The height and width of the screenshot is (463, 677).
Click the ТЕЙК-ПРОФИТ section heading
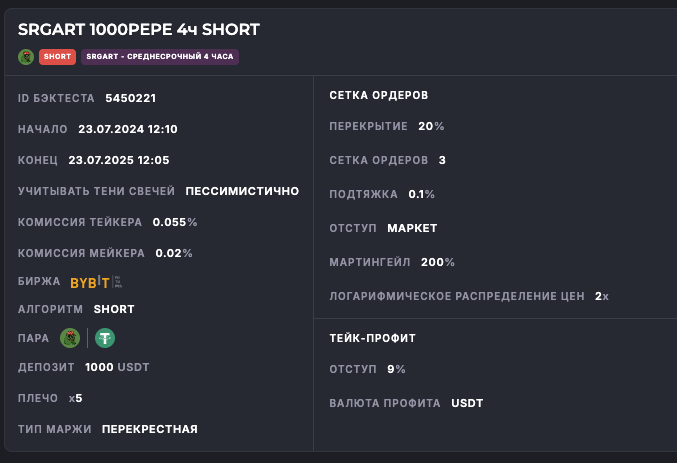point(372,338)
